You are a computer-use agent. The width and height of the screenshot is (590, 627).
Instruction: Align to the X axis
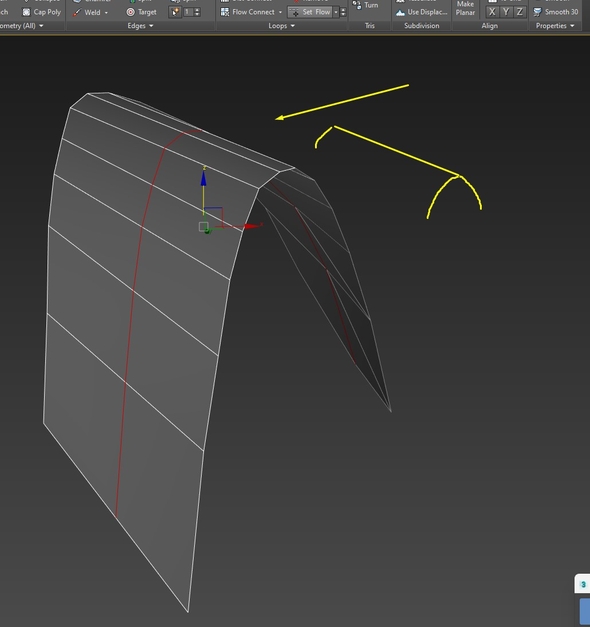click(492, 12)
